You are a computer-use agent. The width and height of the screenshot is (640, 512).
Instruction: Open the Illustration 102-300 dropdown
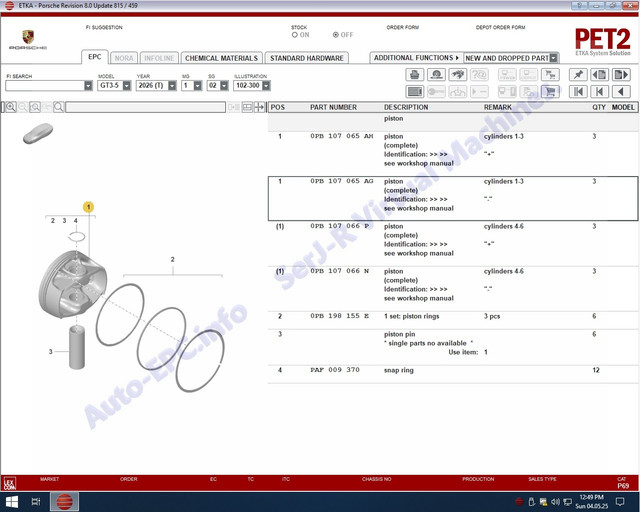266,86
